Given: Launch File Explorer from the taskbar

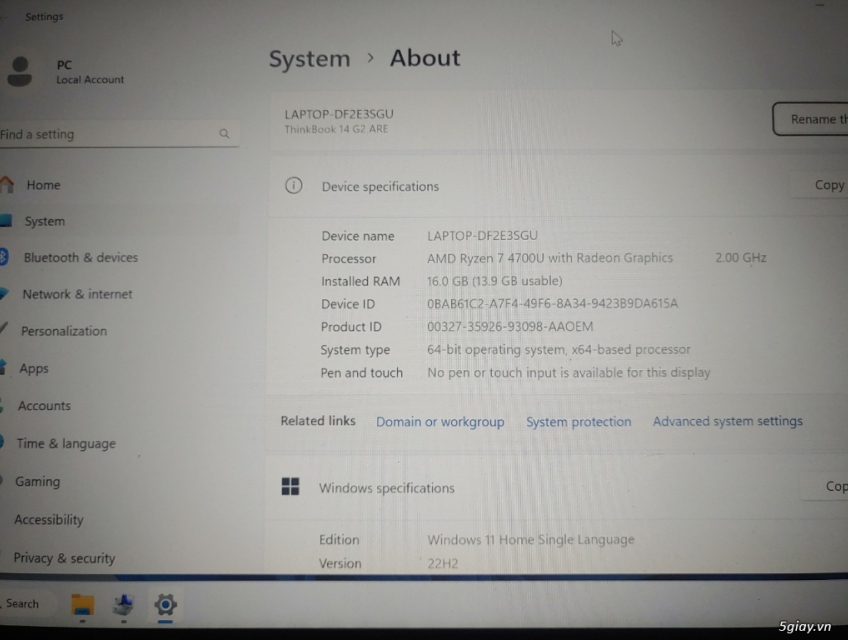Looking at the screenshot, I should [x=82, y=604].
